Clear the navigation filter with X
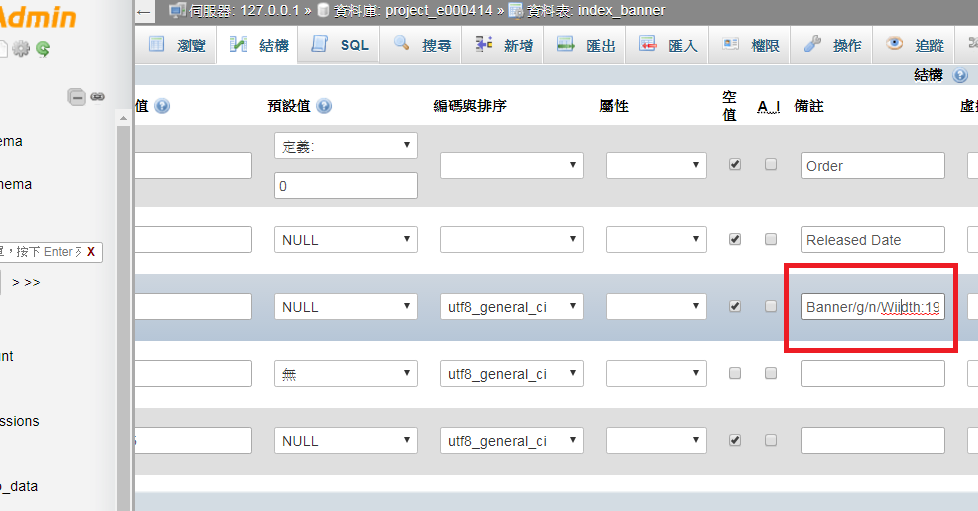The height and width of the screenshot is (511, 978). click(x=91, y=252)
